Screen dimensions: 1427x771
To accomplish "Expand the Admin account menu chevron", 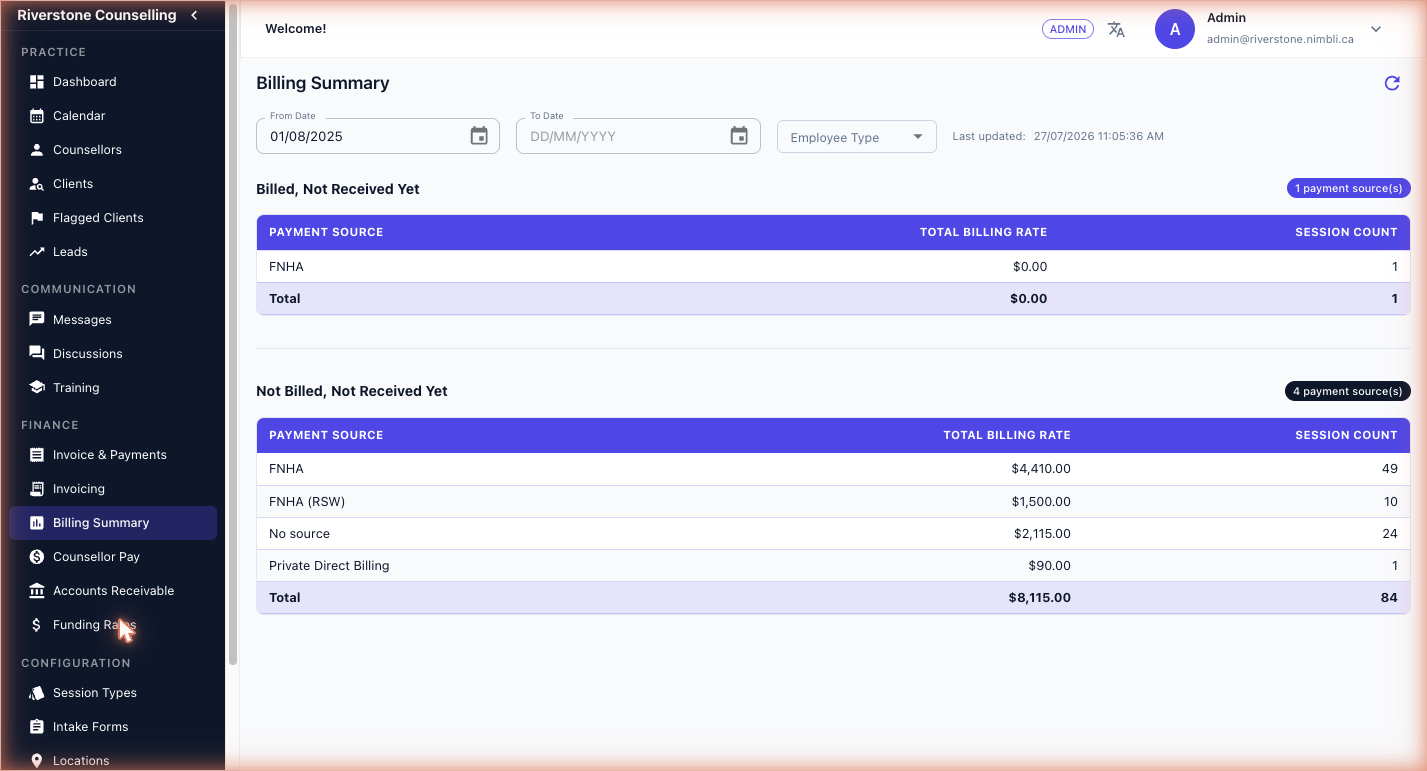I will coord(1376,29).
